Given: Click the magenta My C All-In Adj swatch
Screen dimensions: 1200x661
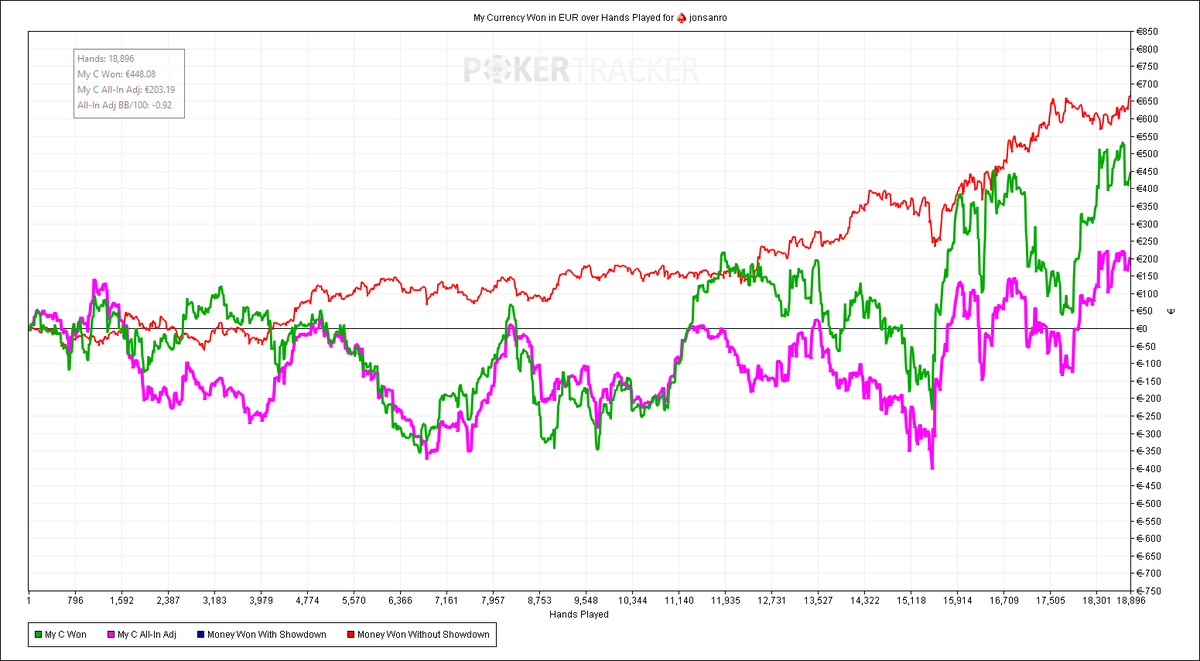Looking at the screenshot, I should pos(109,634).
